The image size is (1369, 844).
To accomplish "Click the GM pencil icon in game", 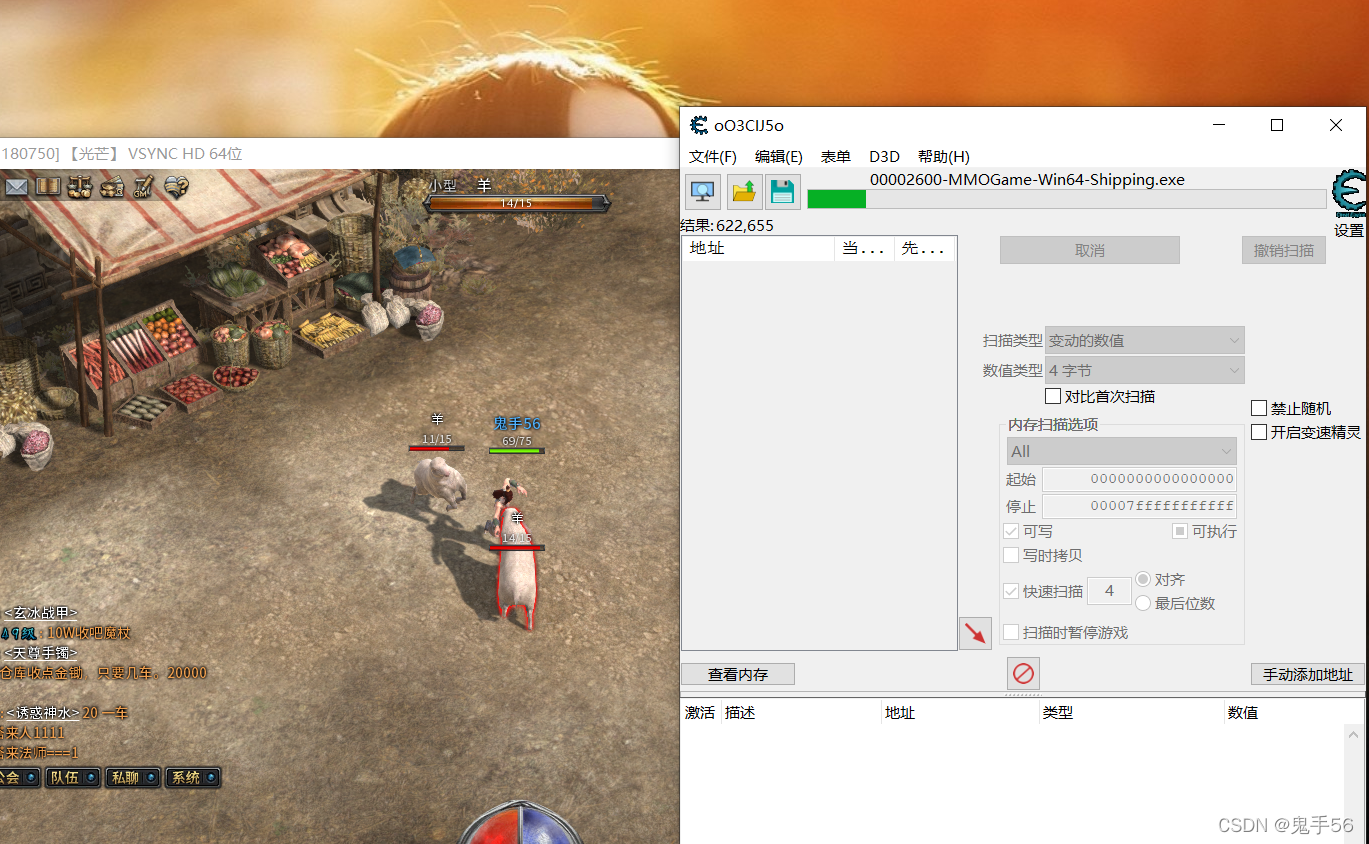I will (x=143, y=187).
